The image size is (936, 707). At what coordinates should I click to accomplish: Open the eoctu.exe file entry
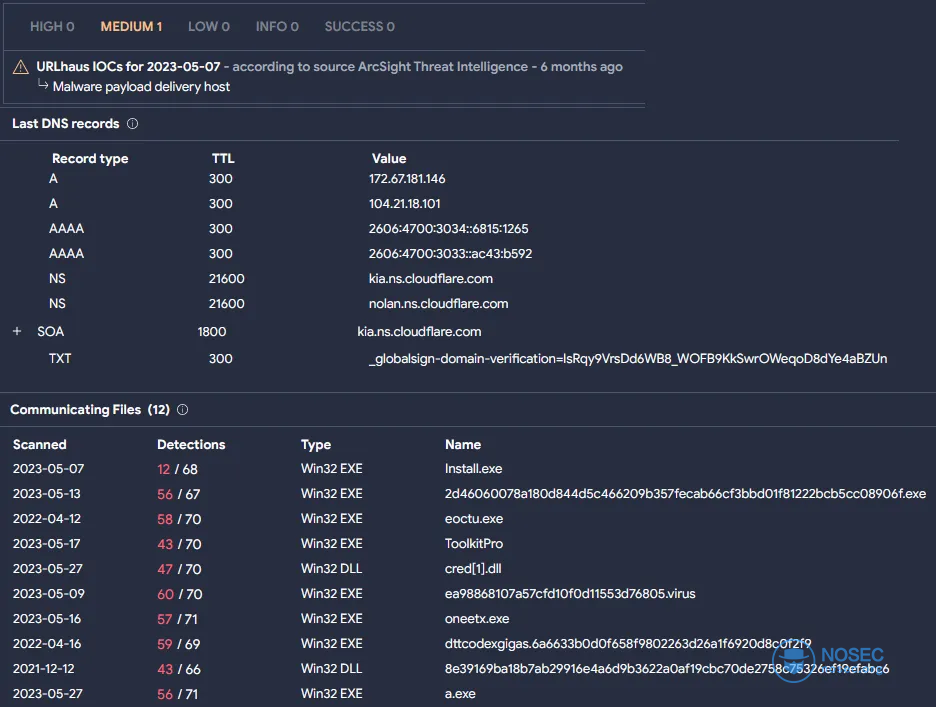[x=474, y=519]
